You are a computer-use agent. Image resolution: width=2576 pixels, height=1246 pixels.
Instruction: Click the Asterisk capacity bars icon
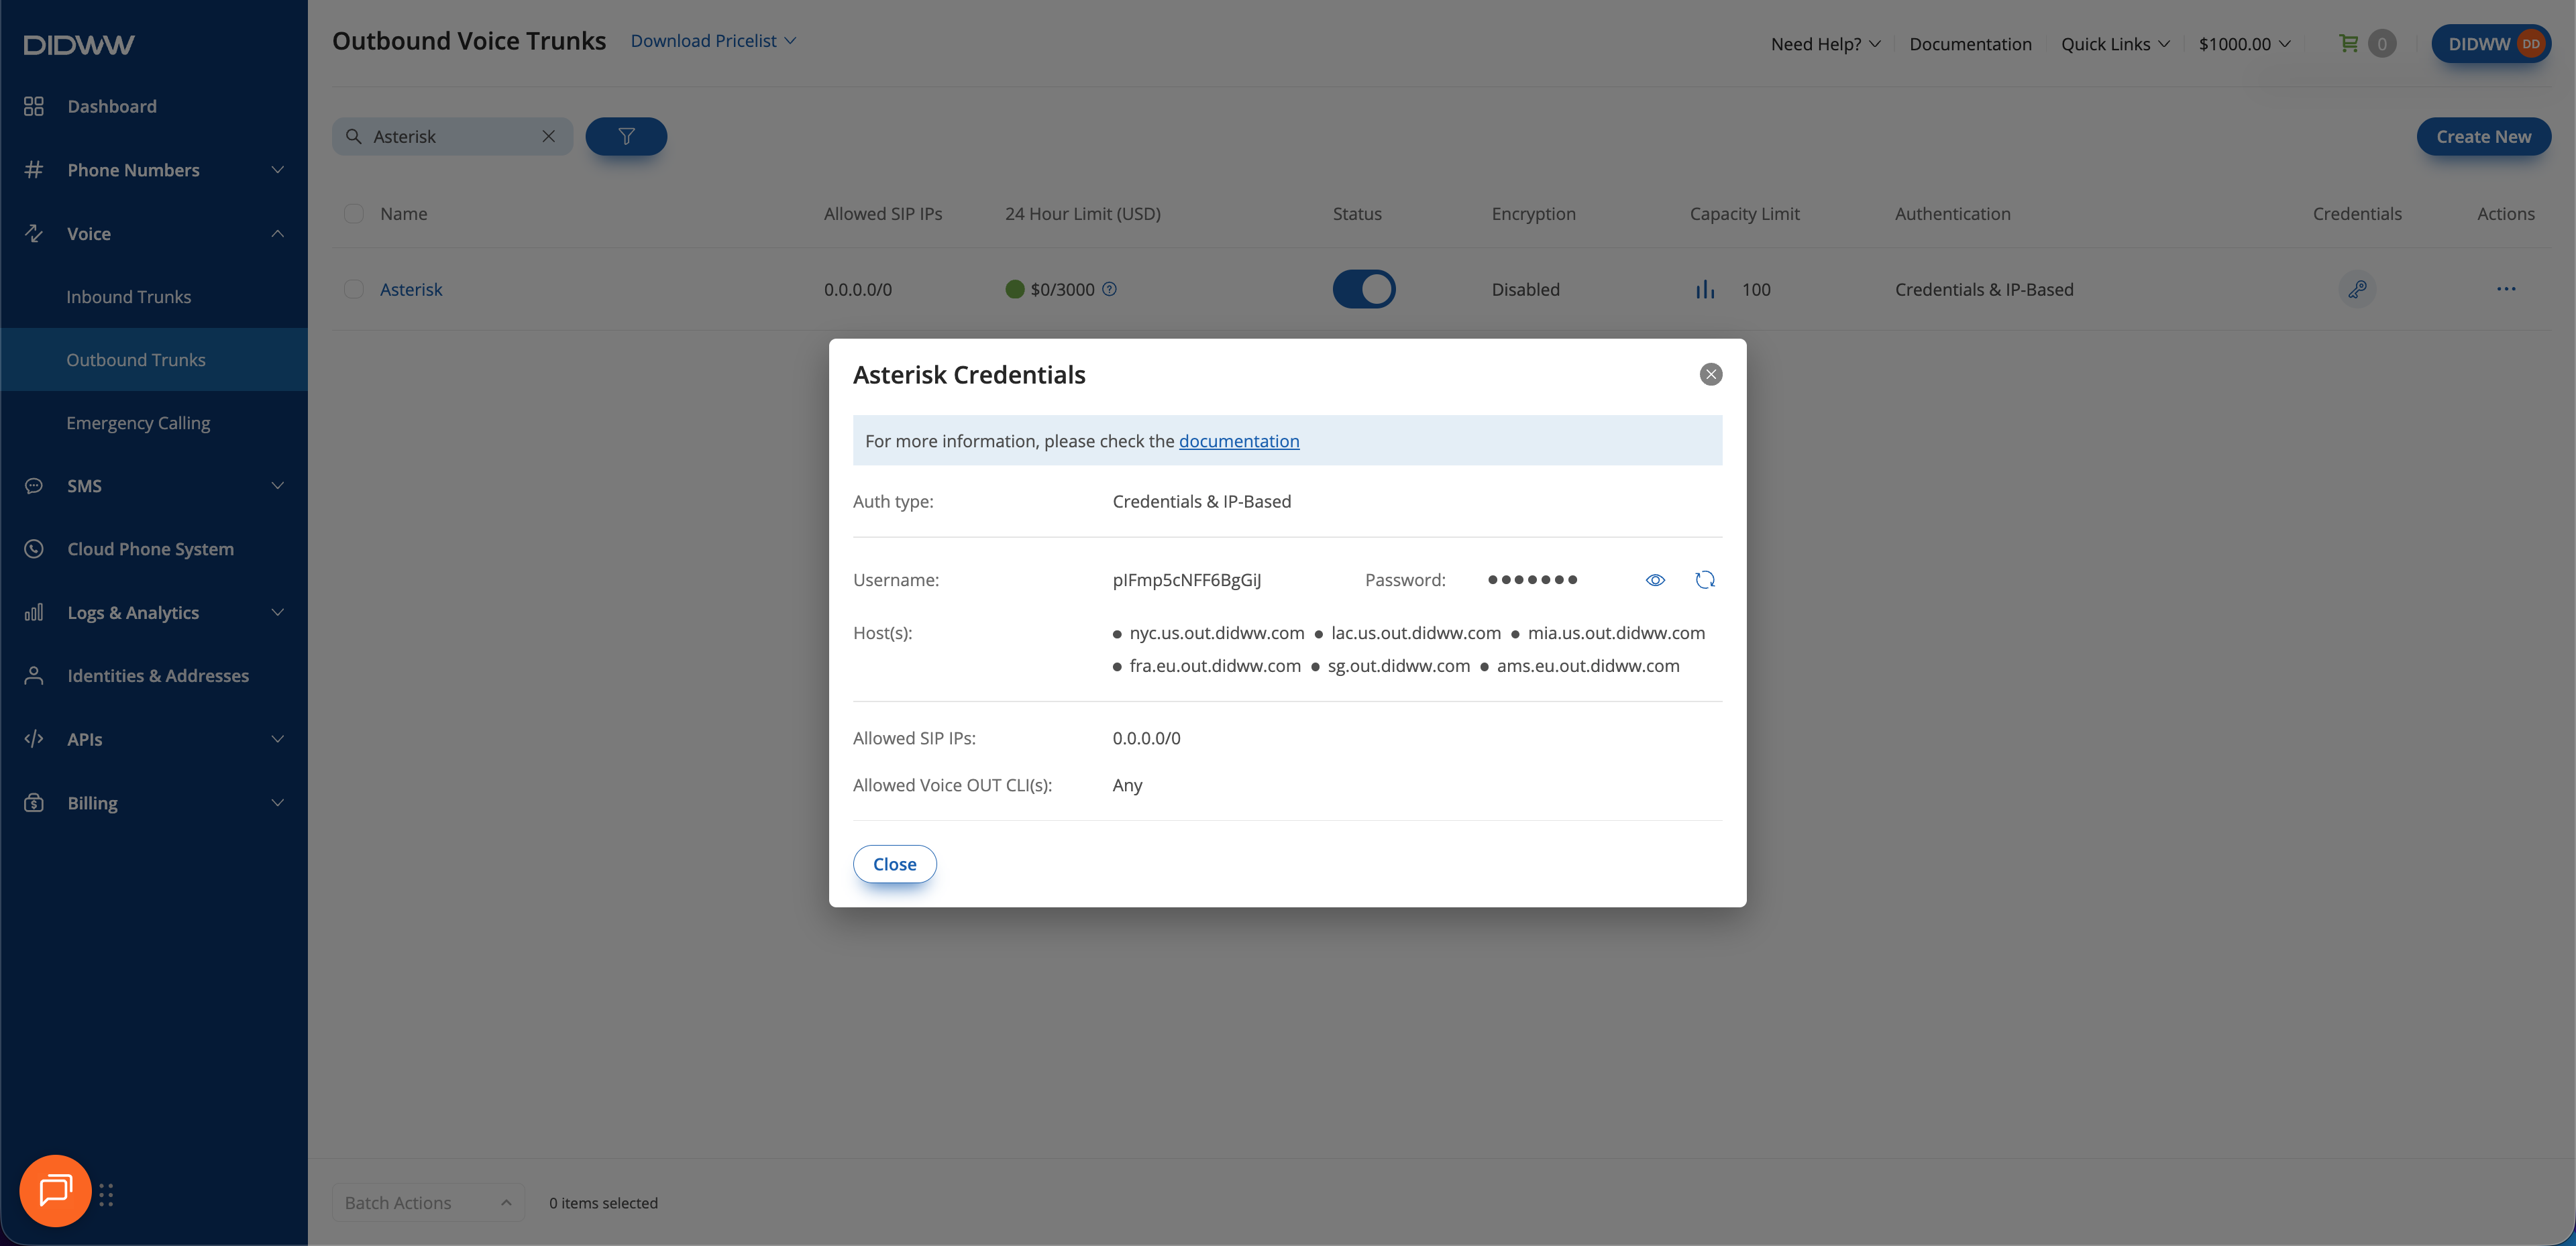tap(1705, 290)
